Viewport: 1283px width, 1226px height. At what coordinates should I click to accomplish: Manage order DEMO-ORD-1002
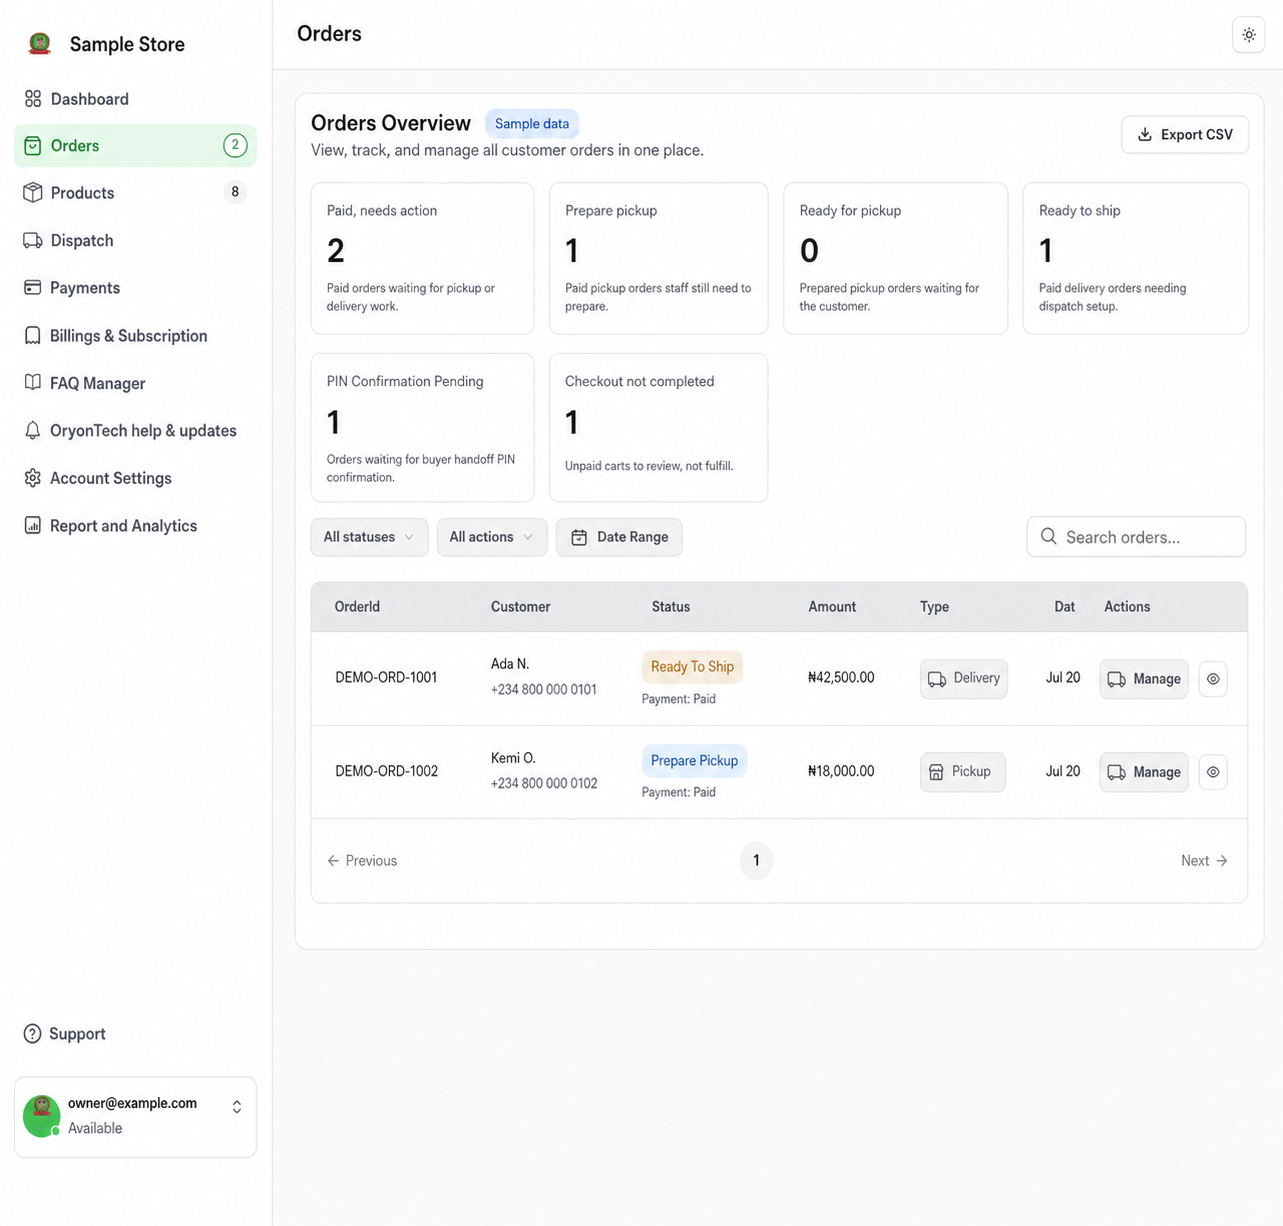coord(1144,772)
